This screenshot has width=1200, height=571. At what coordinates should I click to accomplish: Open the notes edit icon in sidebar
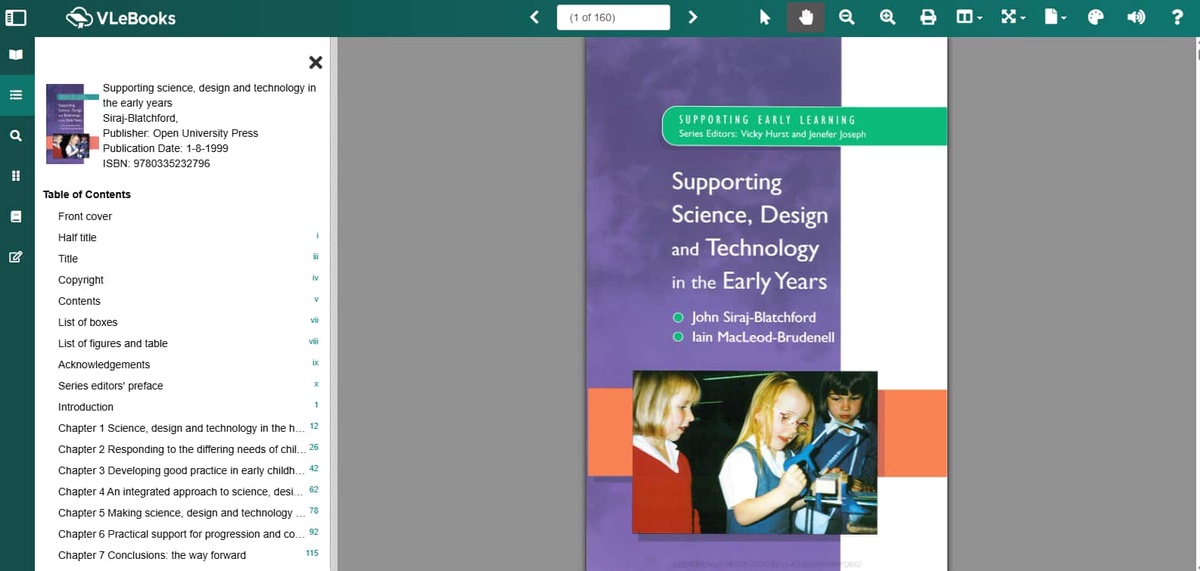tap(16, 257)
